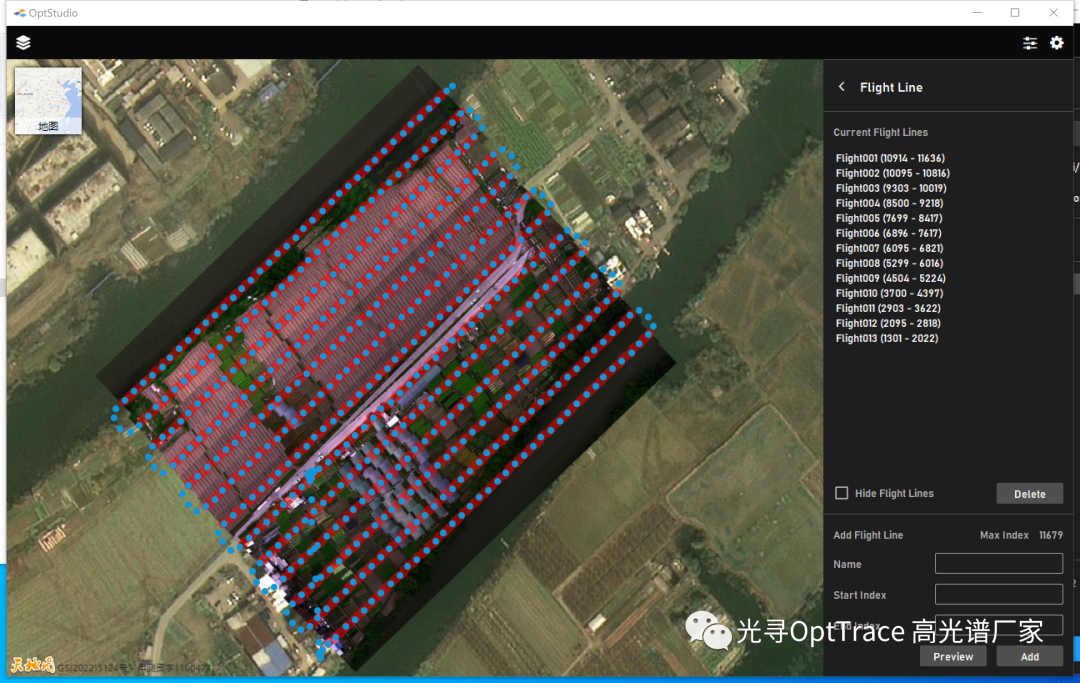Screen dimensions: 1080x683
Task: Select Flight007 (6095 - 6821)
Action: coord(889,248)
